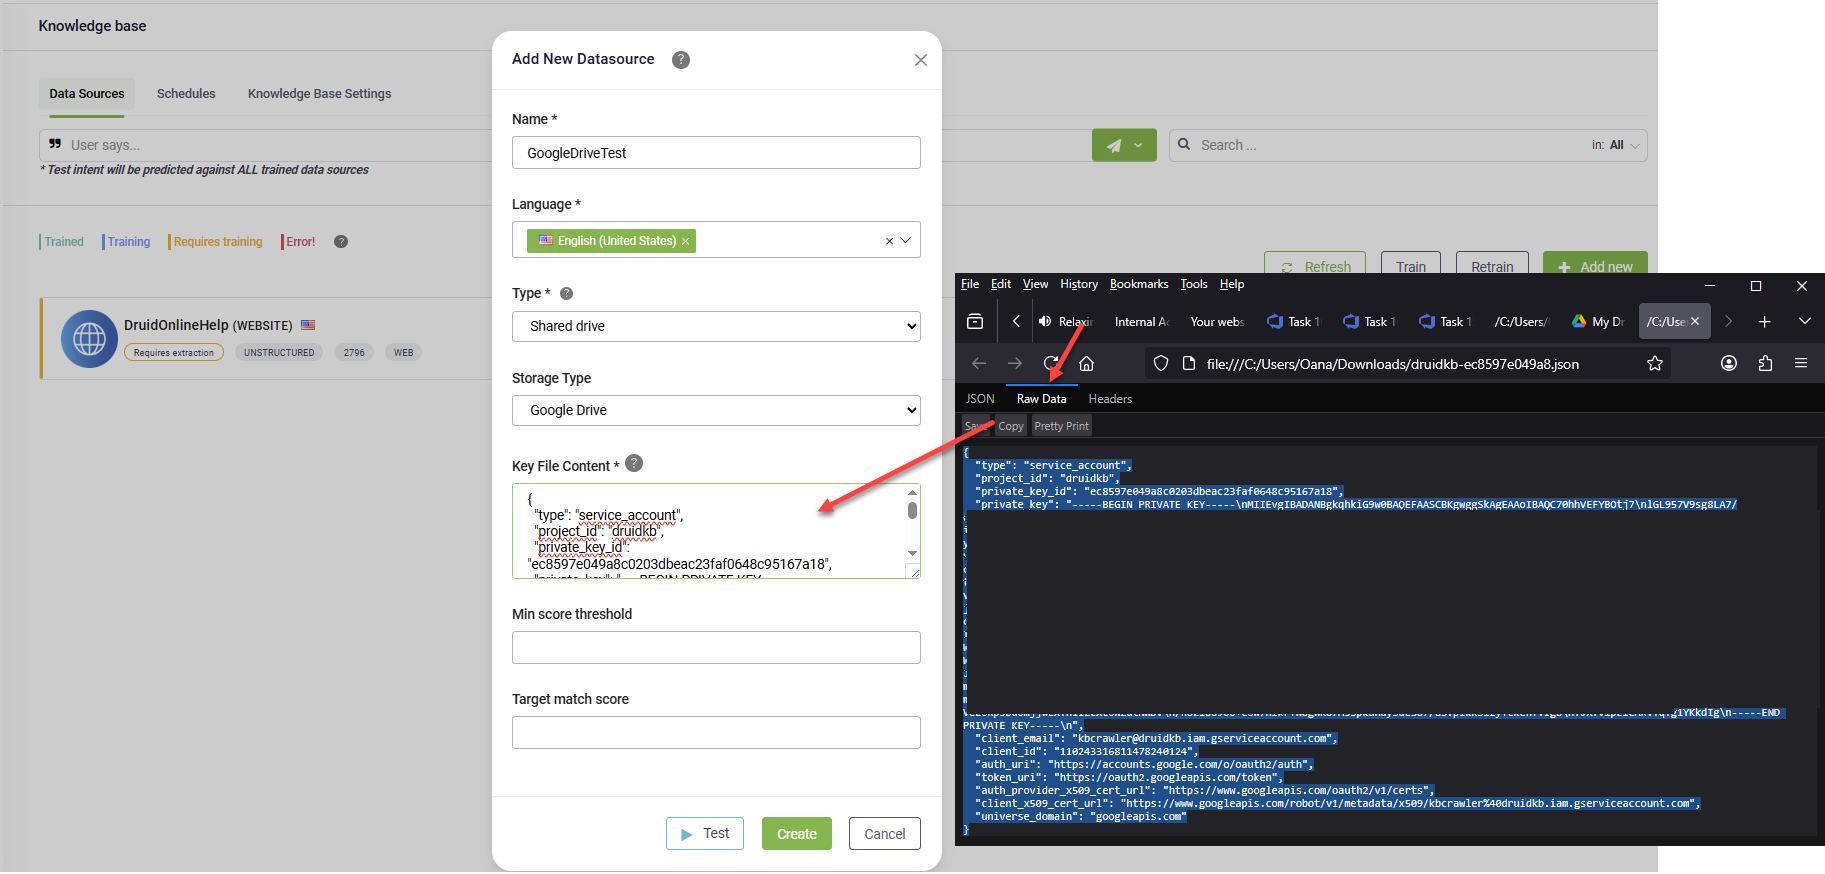Click the help icon next to Key File Content

coord(634,464)
